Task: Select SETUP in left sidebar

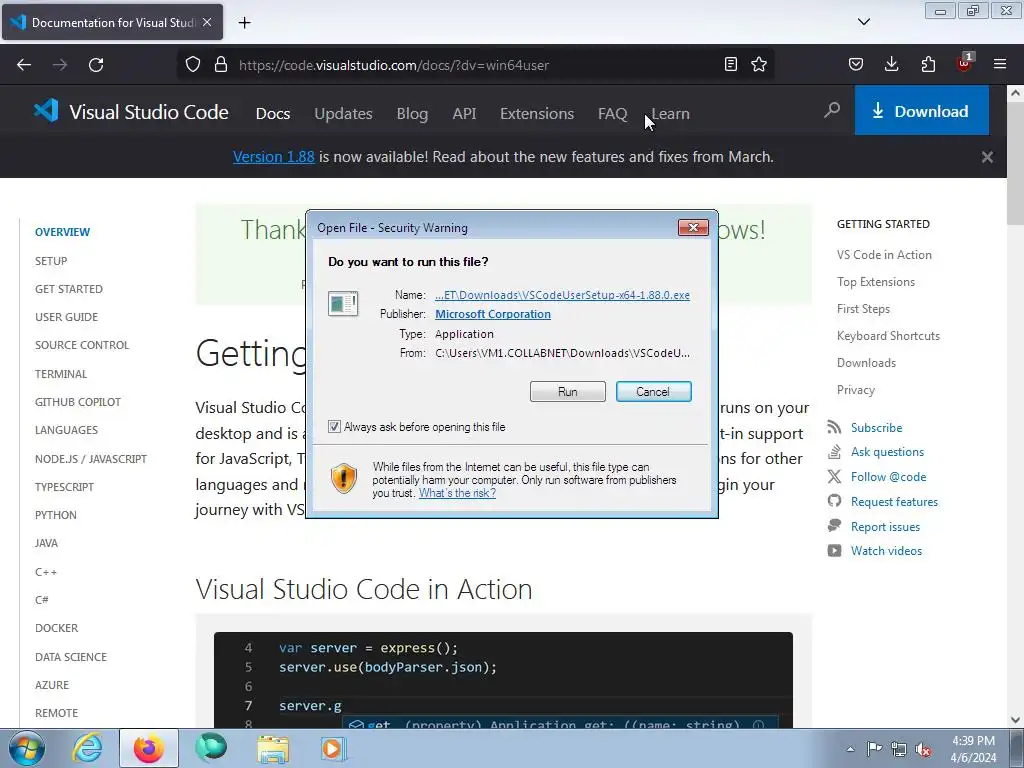Action: (x=51, y=261)
